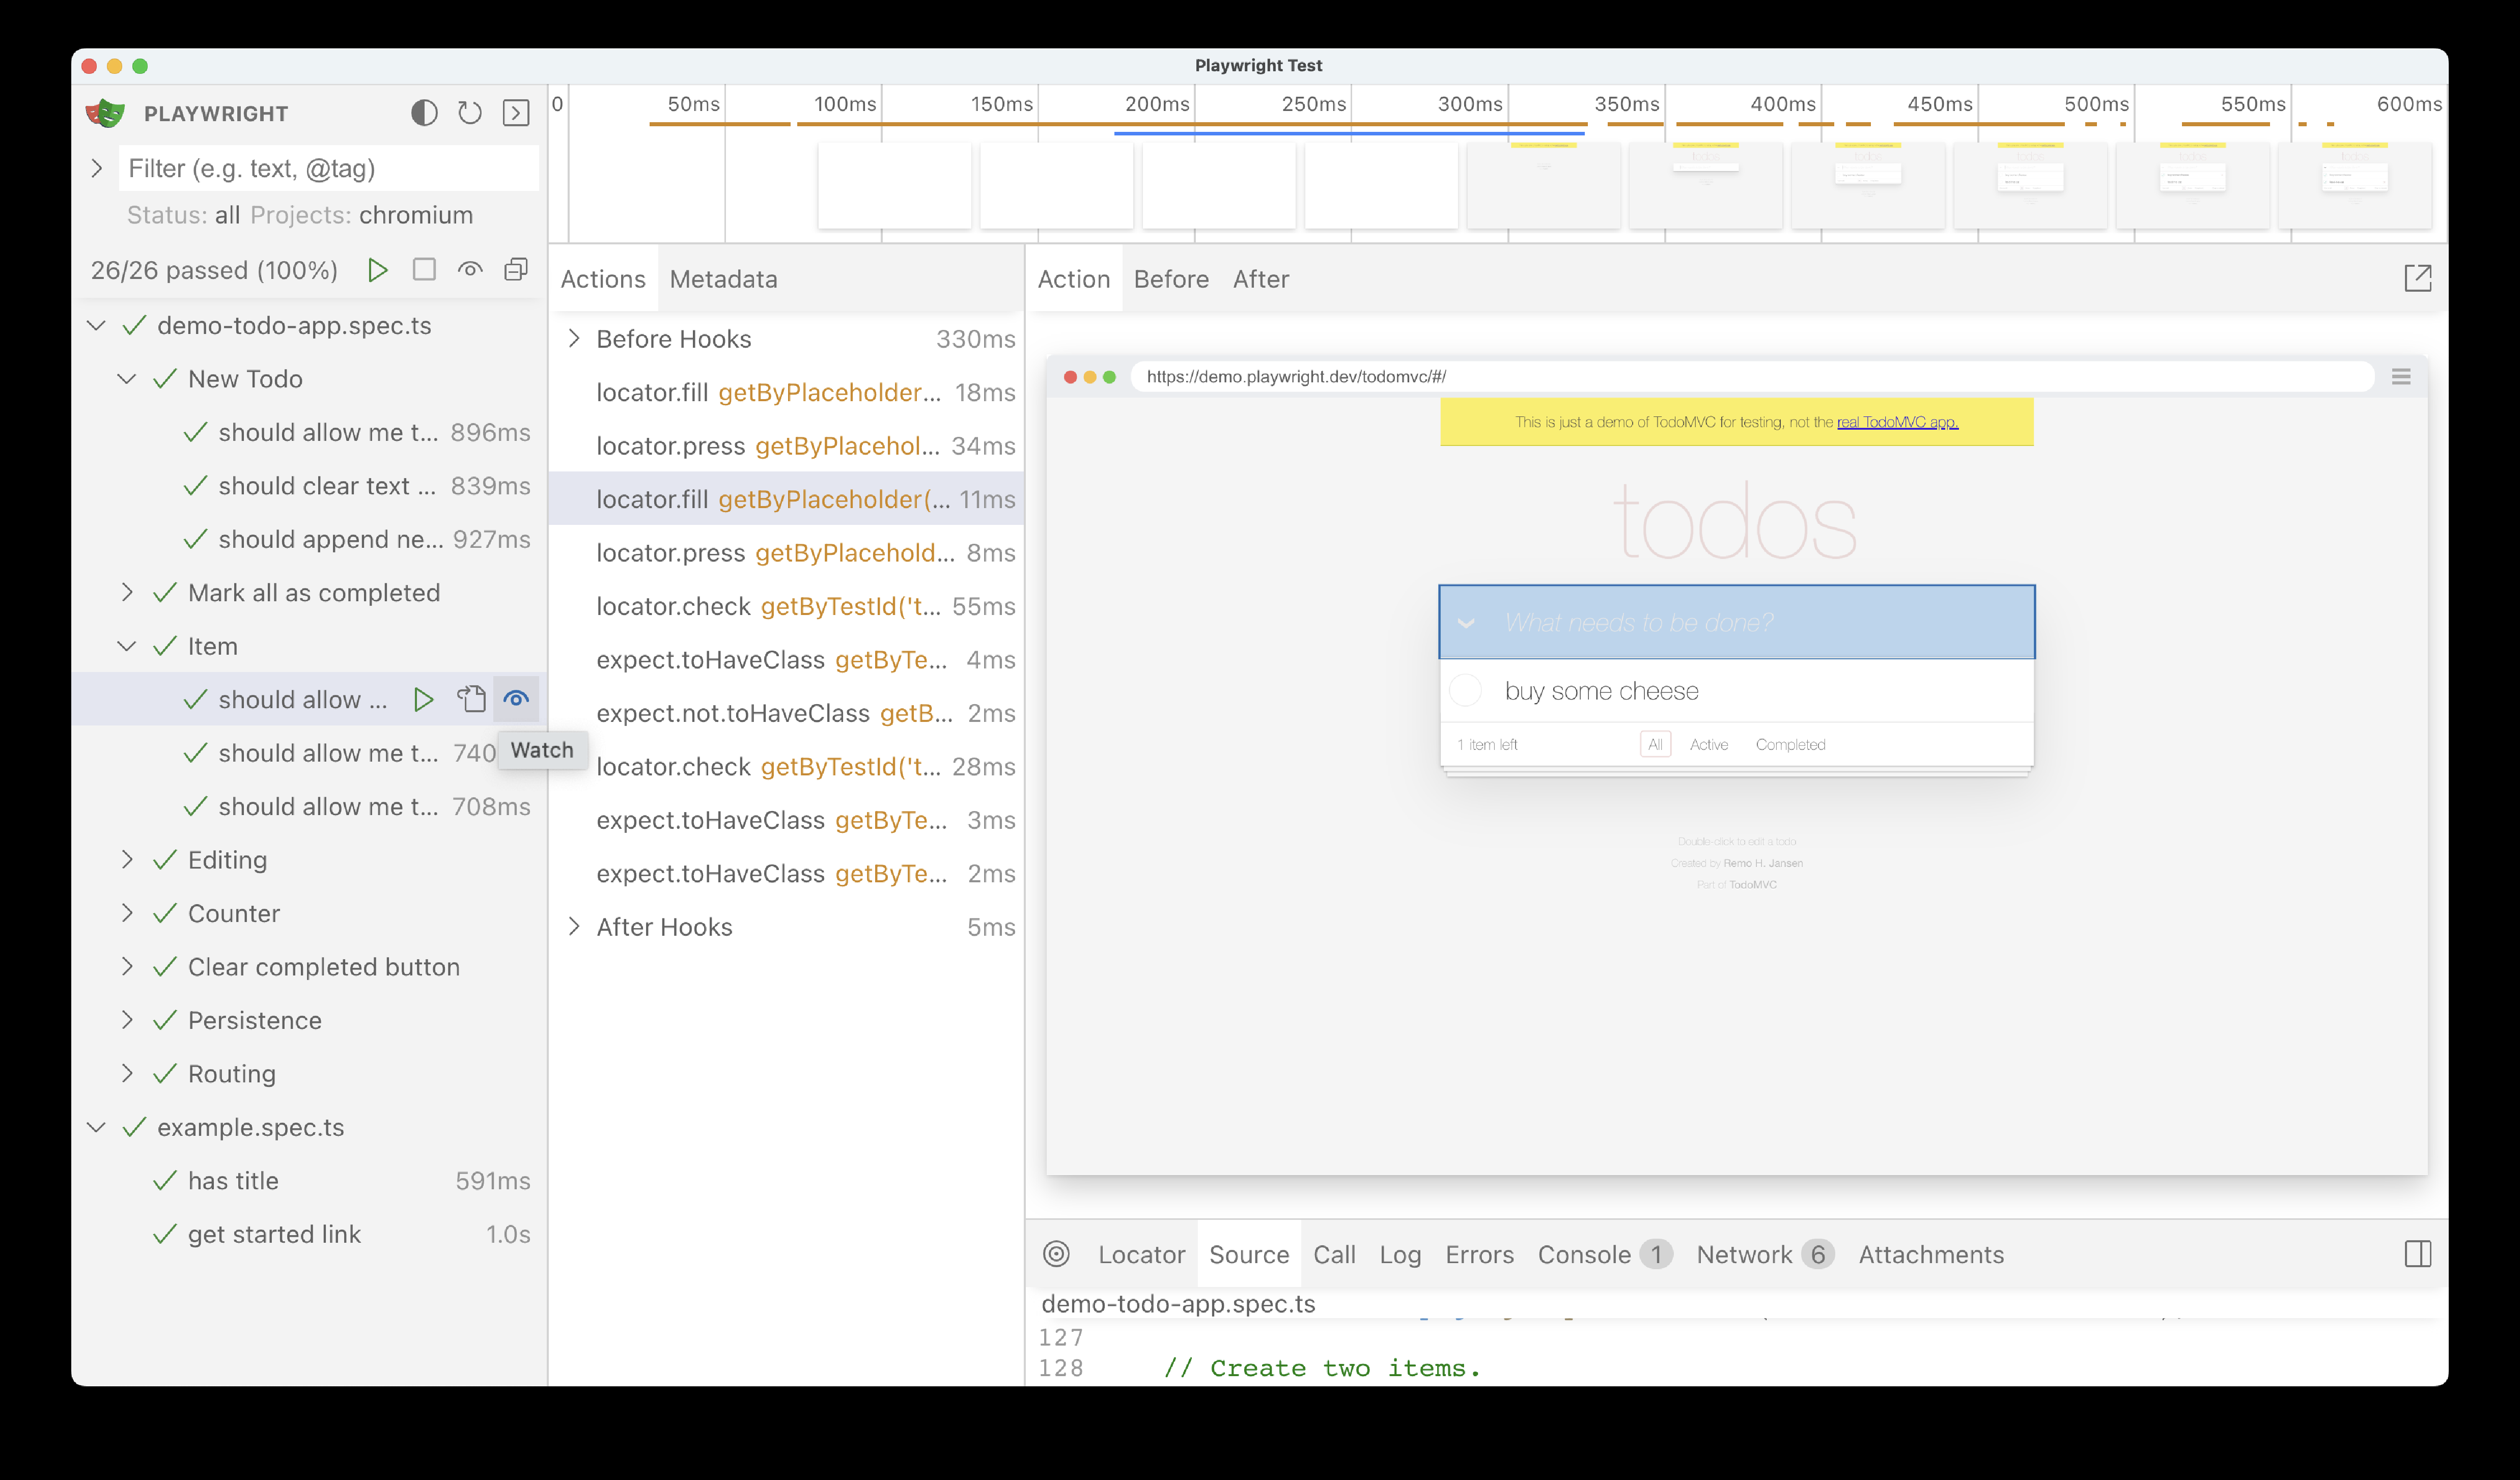Screen dimensions: 2520x1480
Task: Open snapshot in new window icon
Action: pyautogui.click(x=2417, y=278)
